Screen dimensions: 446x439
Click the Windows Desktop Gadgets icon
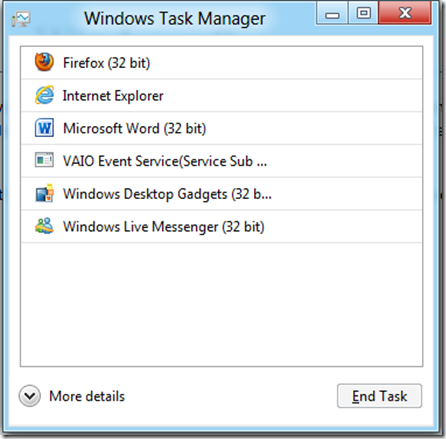pyautogui.click(x=44, y=193)
